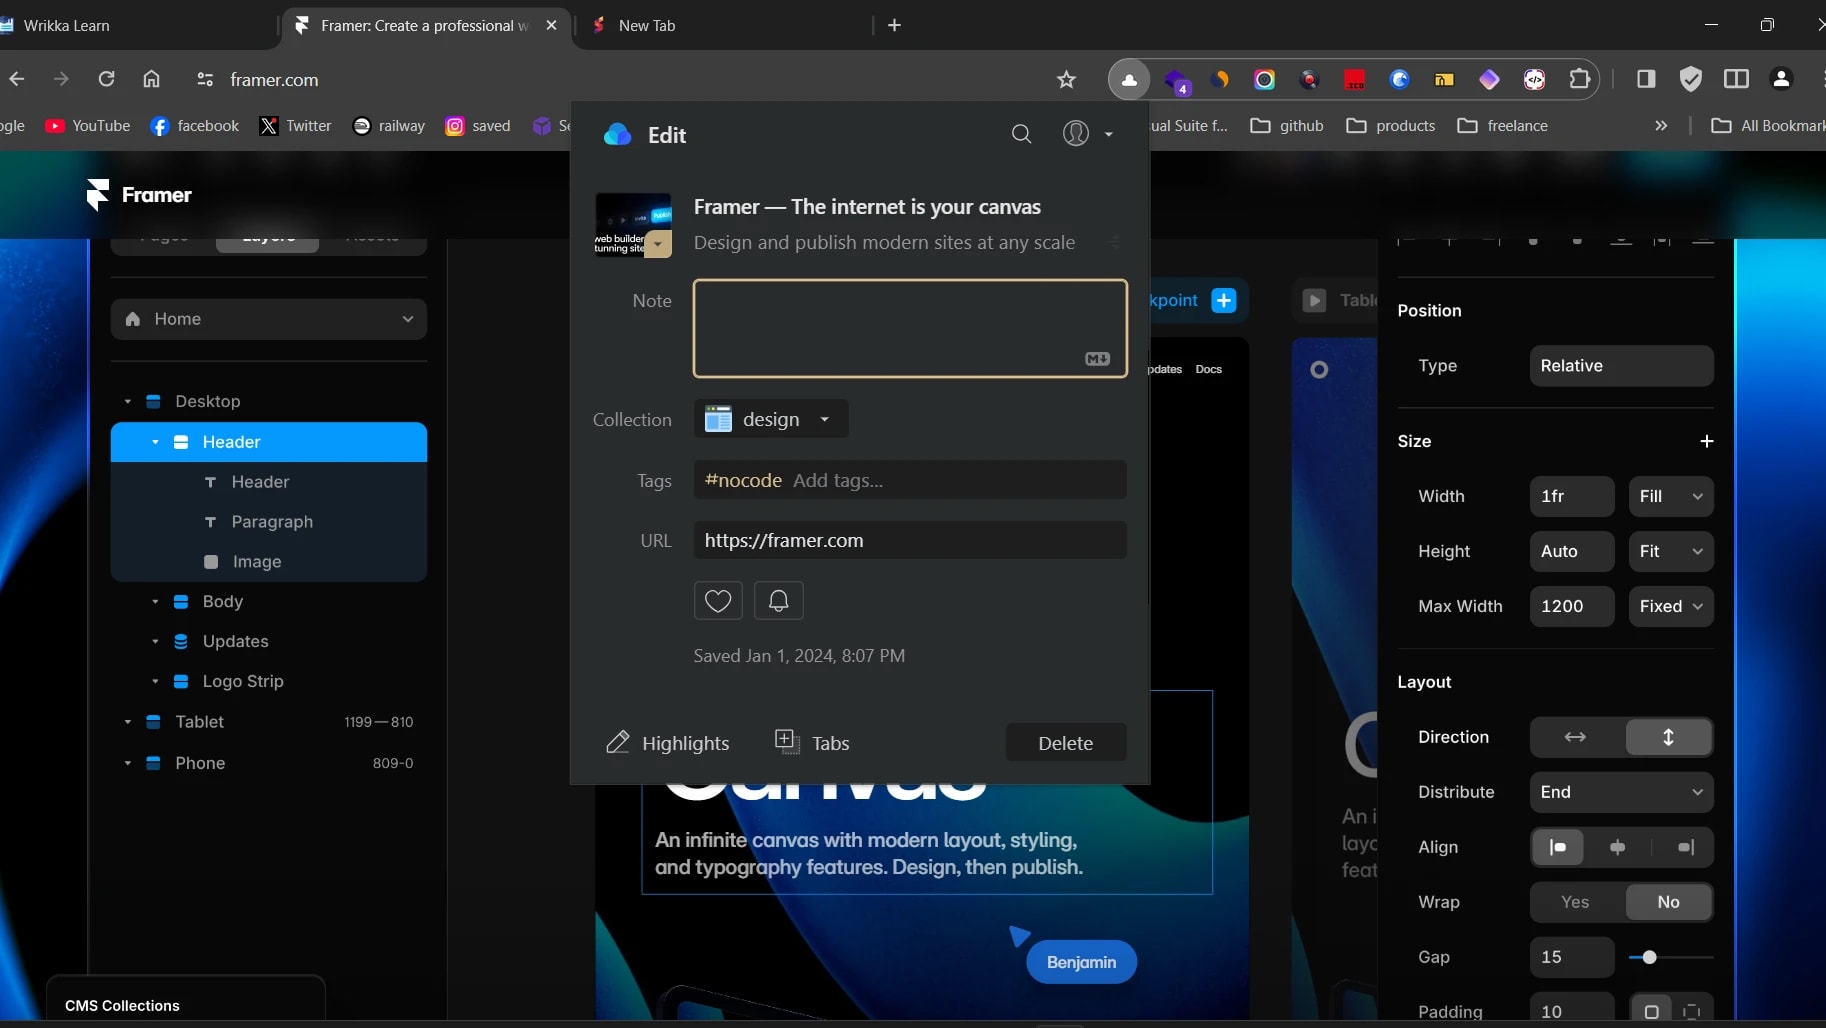1826x1028 pixels.
Task: Mark bookmark as favorite with heart
Action: click(x=718, y=601)
